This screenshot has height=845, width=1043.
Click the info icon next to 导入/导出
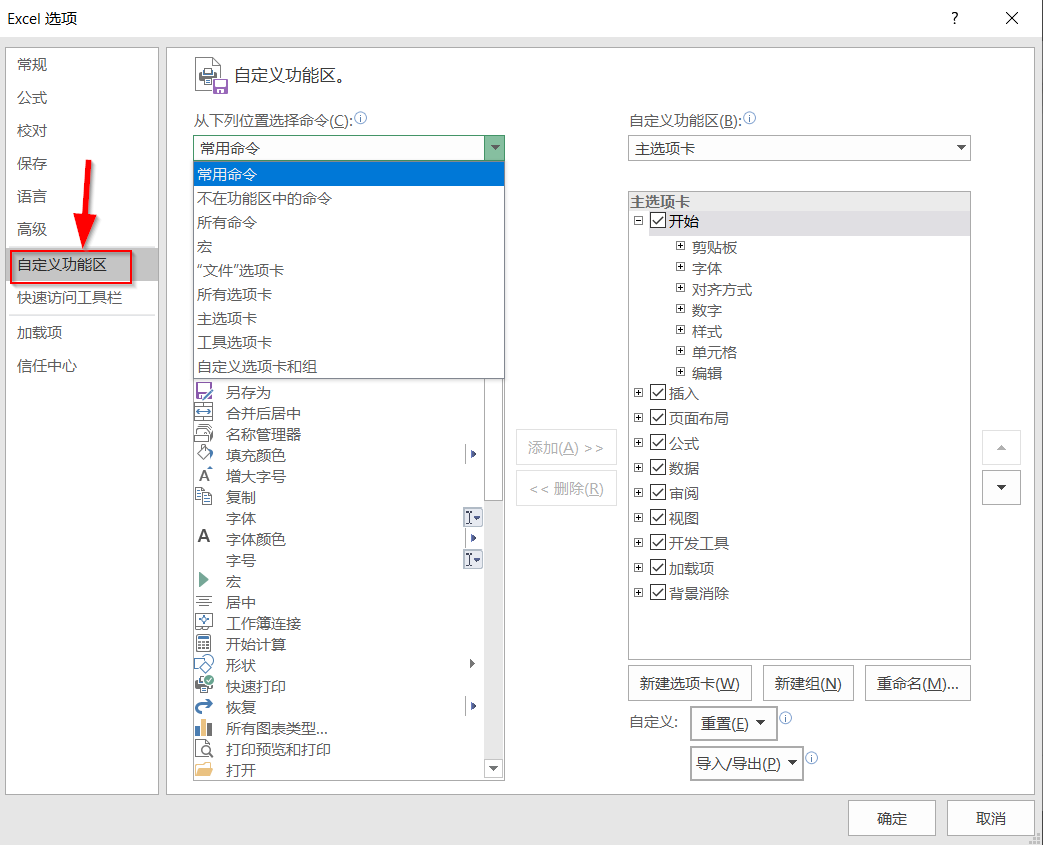tap(812, 758)
